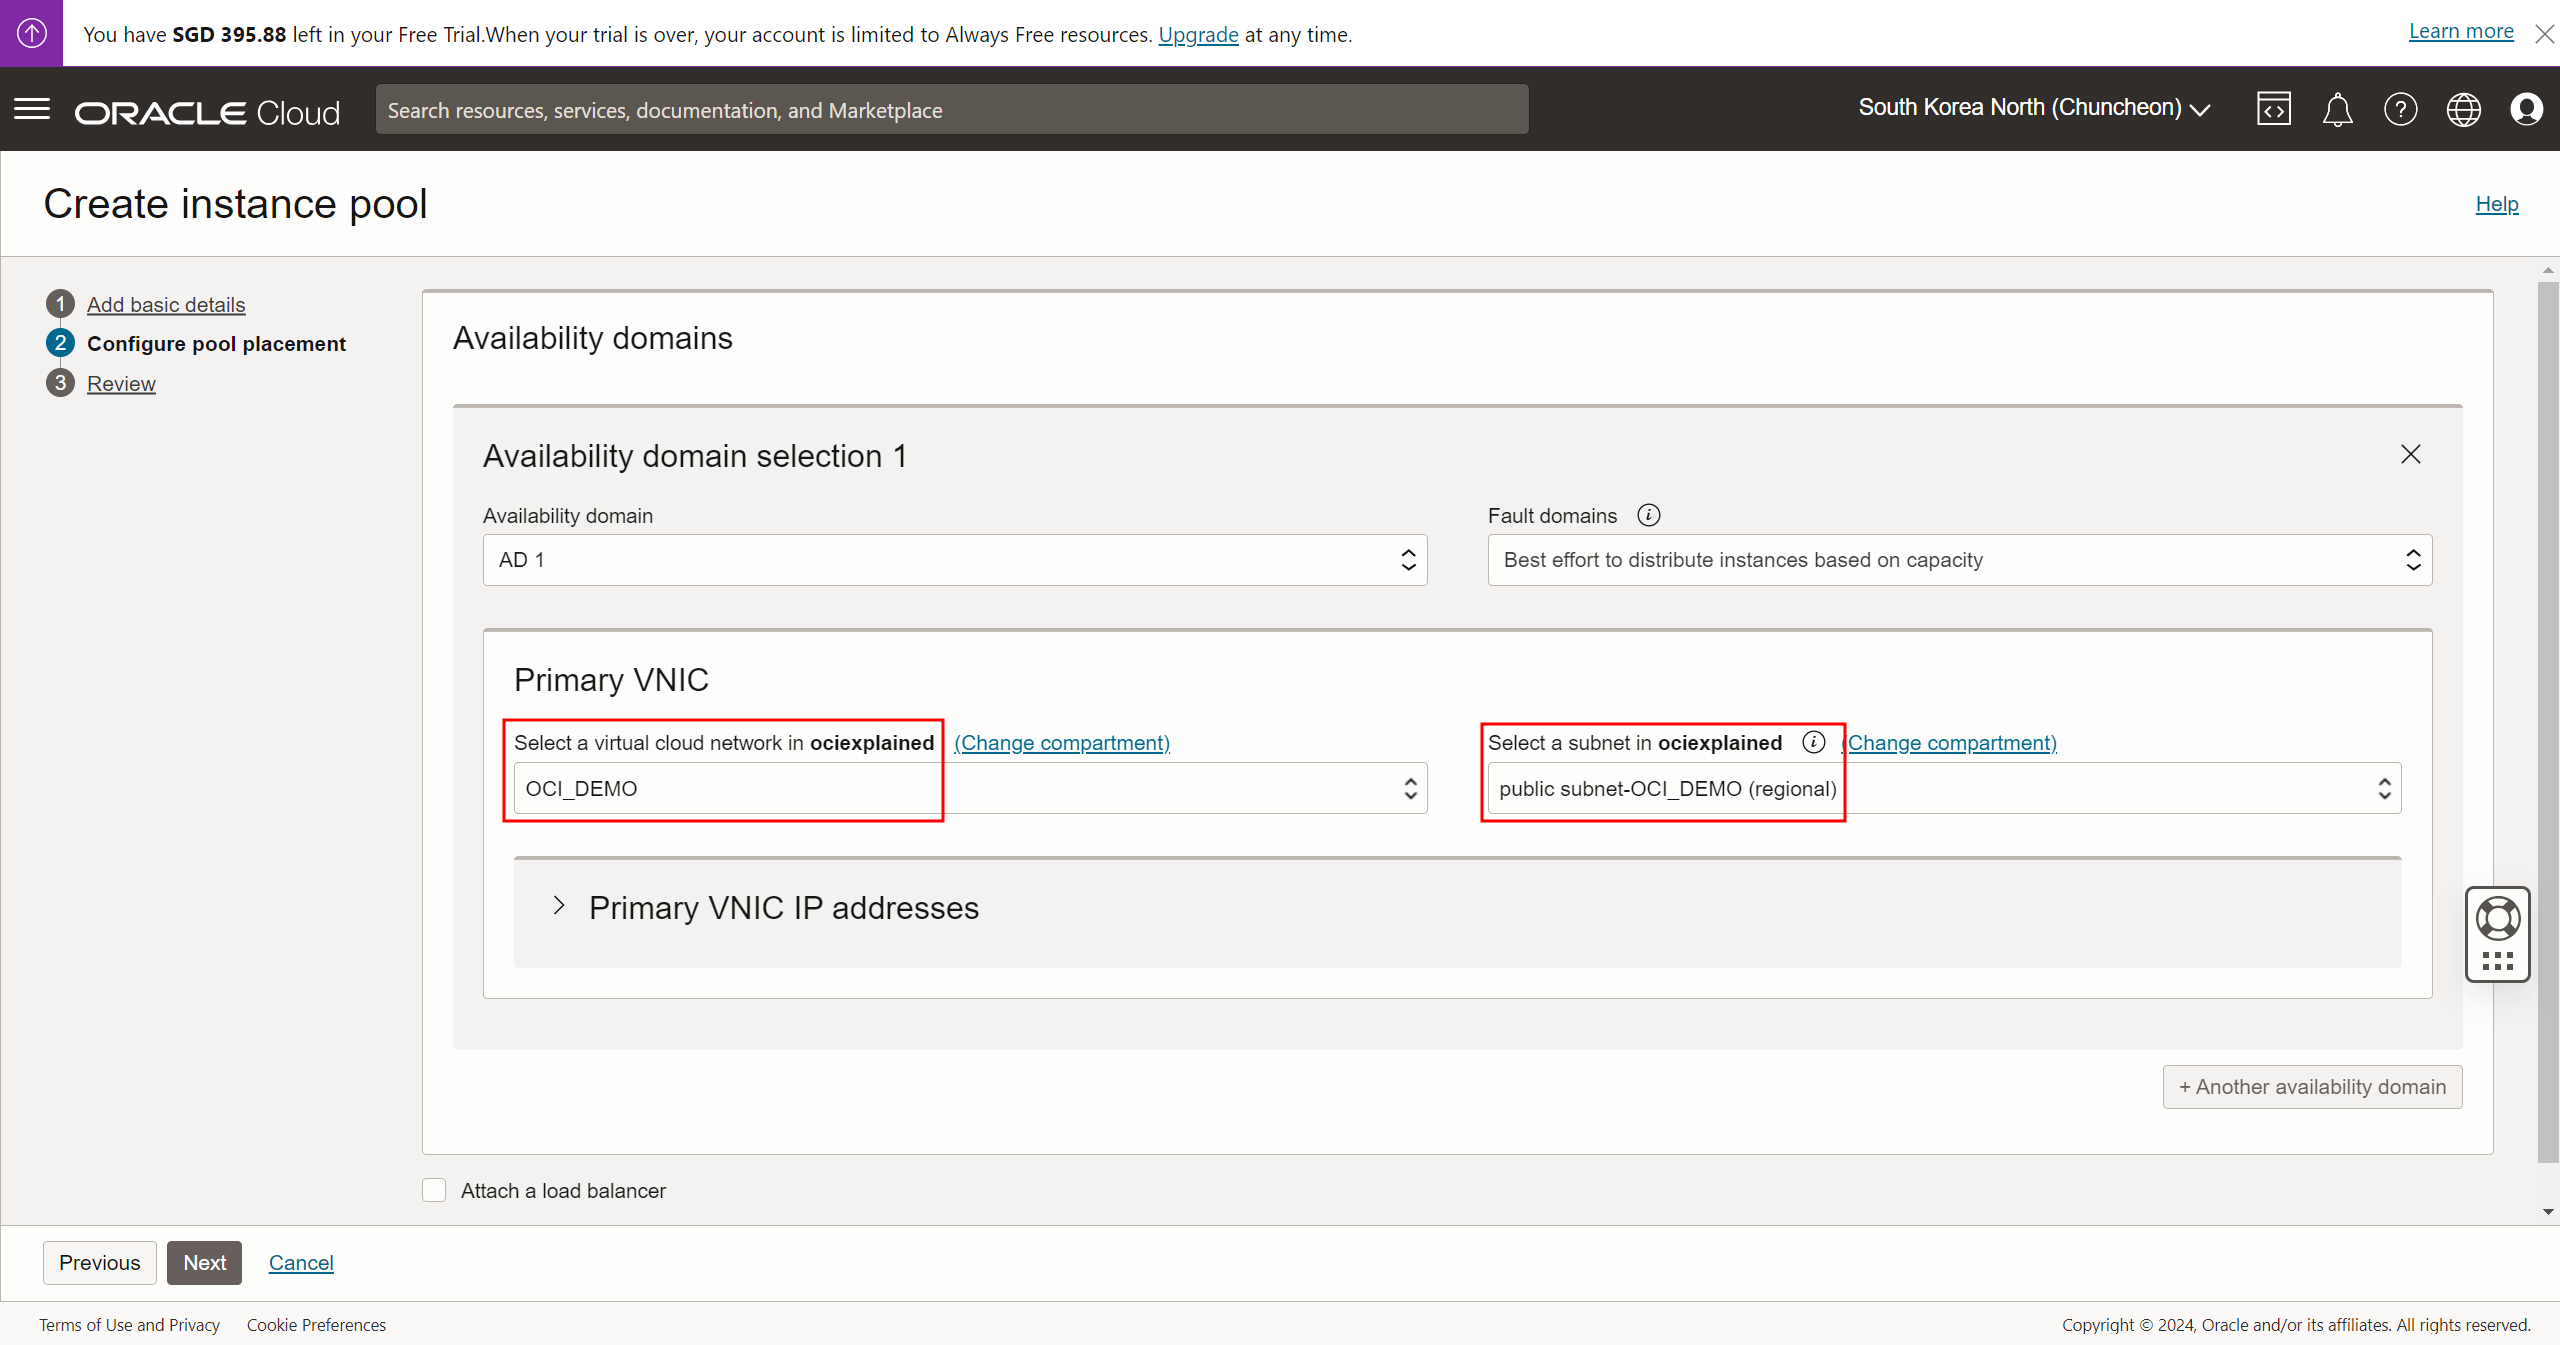This screenshot has width=2560, height=1345.
Task: Dismiss the free trial banner
Action: coord(2544,34)
